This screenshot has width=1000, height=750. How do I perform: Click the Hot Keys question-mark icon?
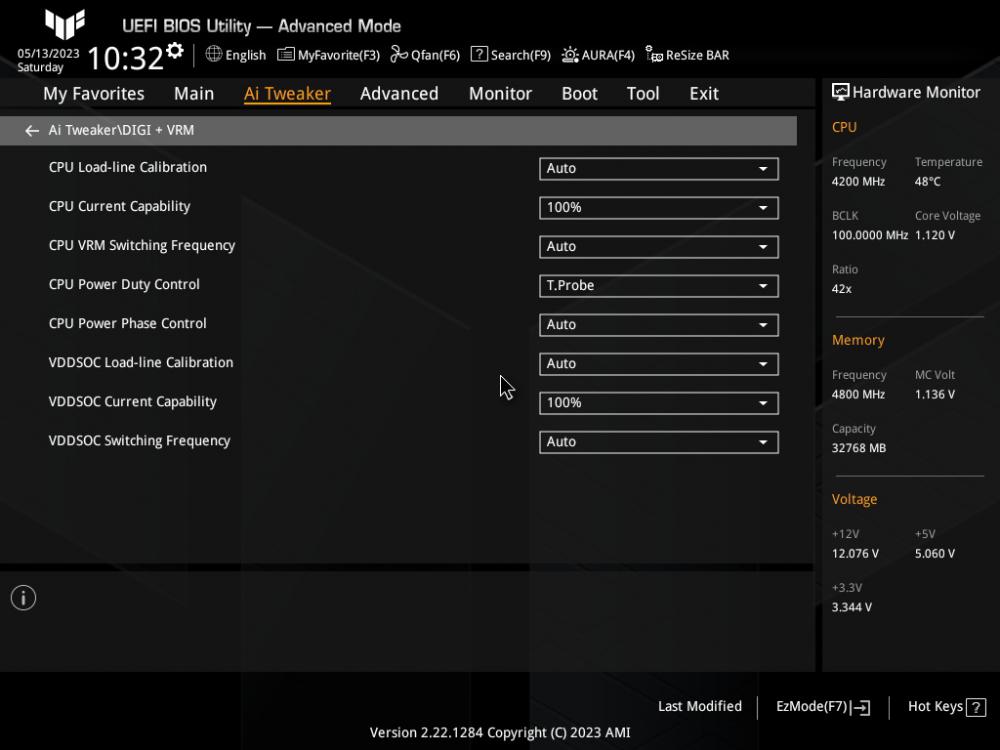click(x=976, y=707)
